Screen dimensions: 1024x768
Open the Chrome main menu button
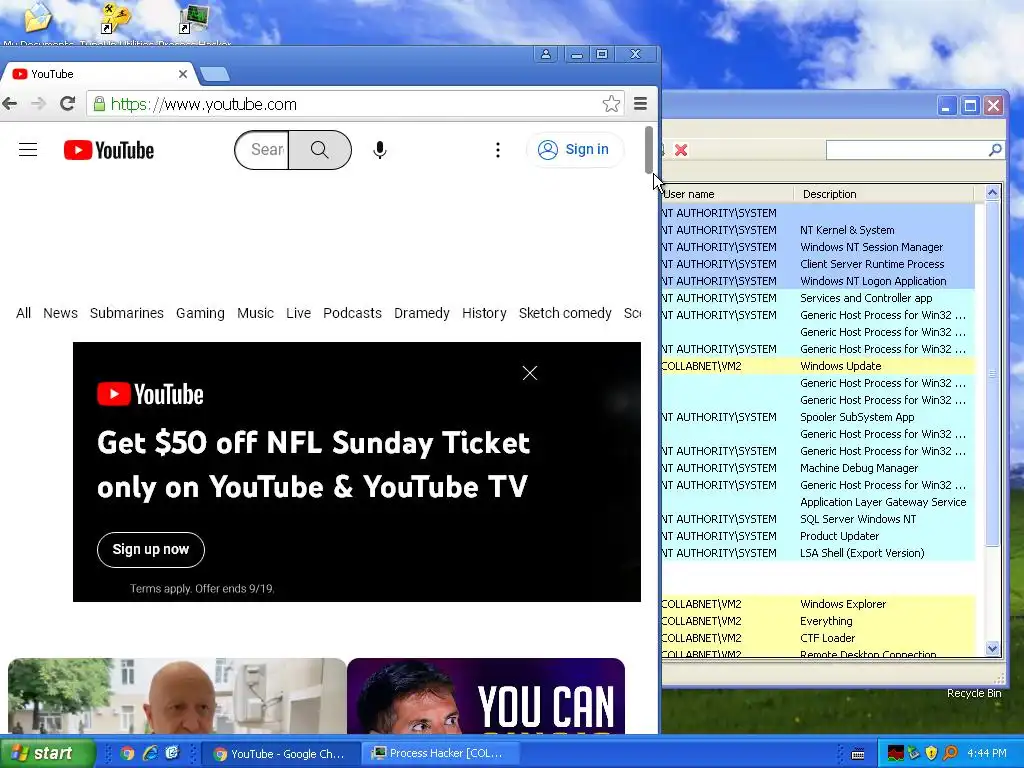(x=641, y=103)
